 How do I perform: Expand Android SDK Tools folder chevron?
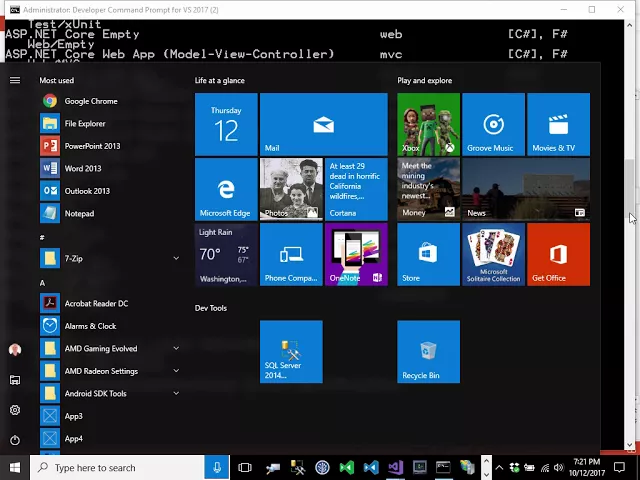[176, 393]
